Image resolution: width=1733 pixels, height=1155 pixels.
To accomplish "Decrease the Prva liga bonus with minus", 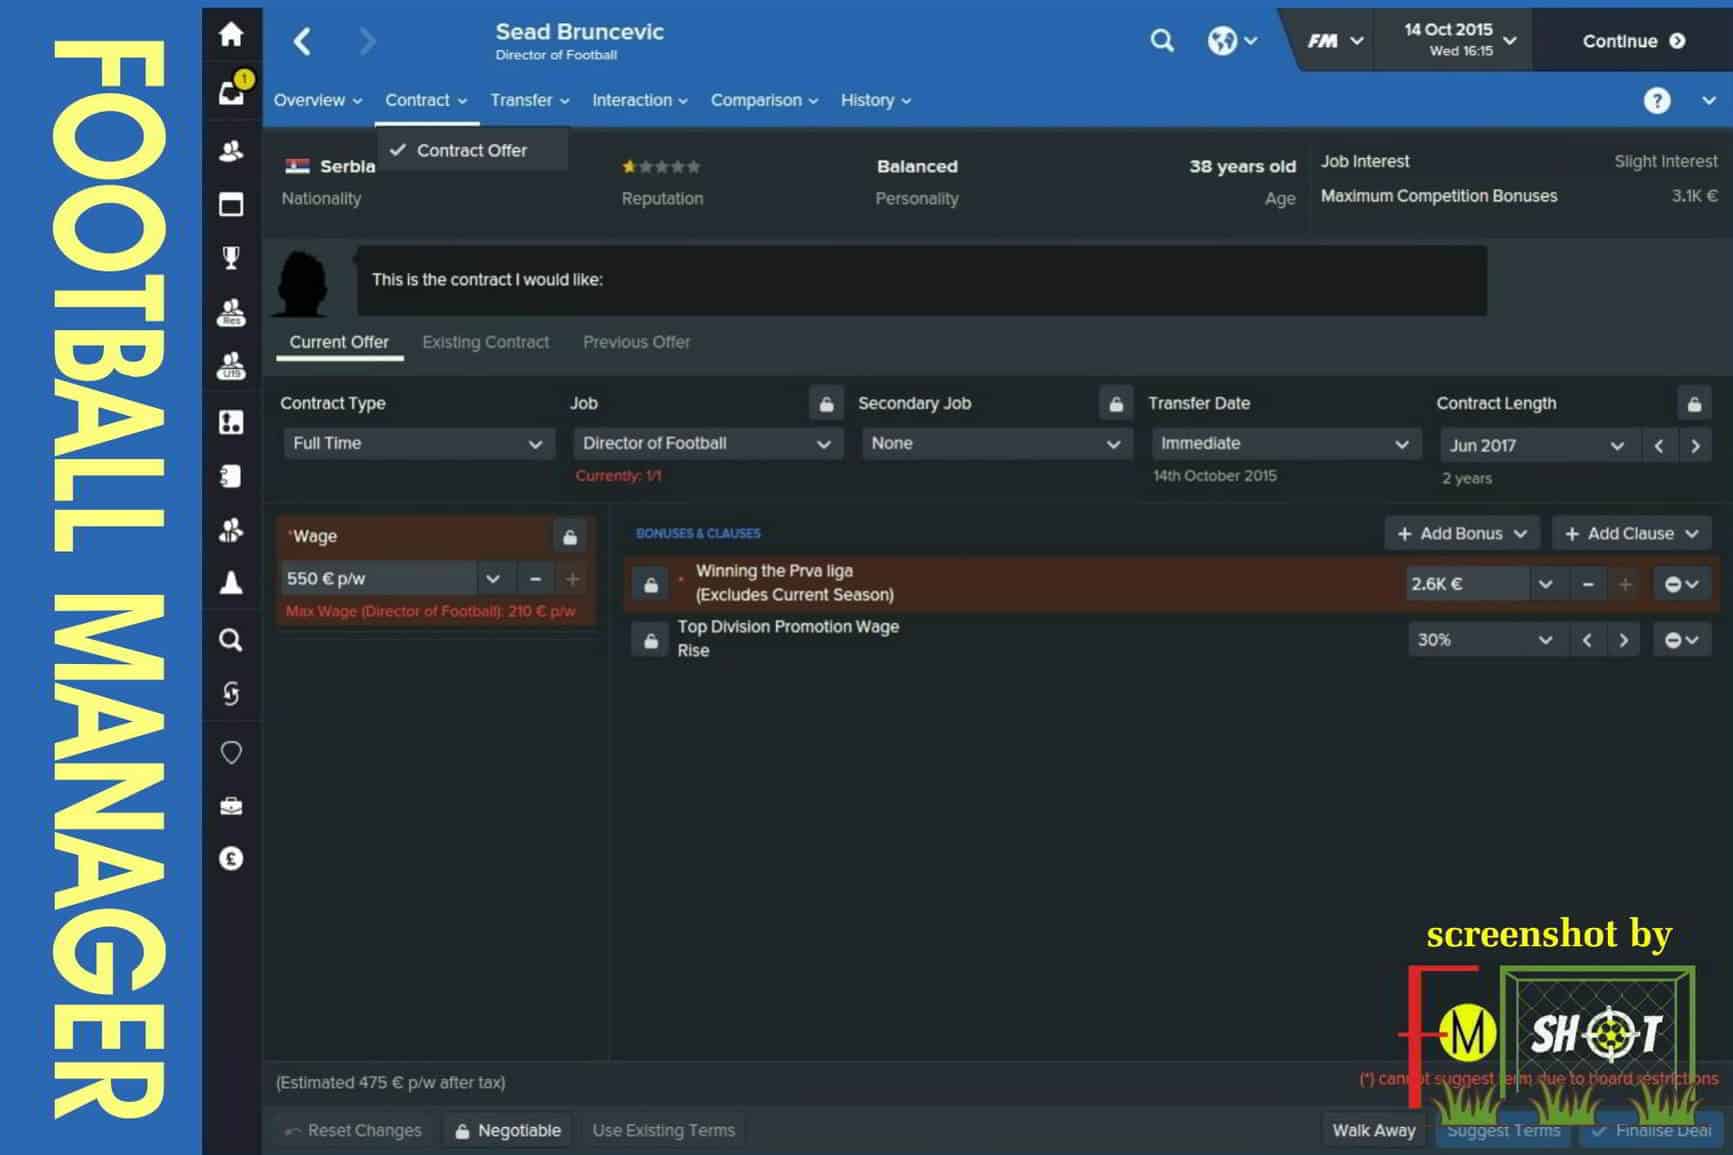I will coord(1588,585).
